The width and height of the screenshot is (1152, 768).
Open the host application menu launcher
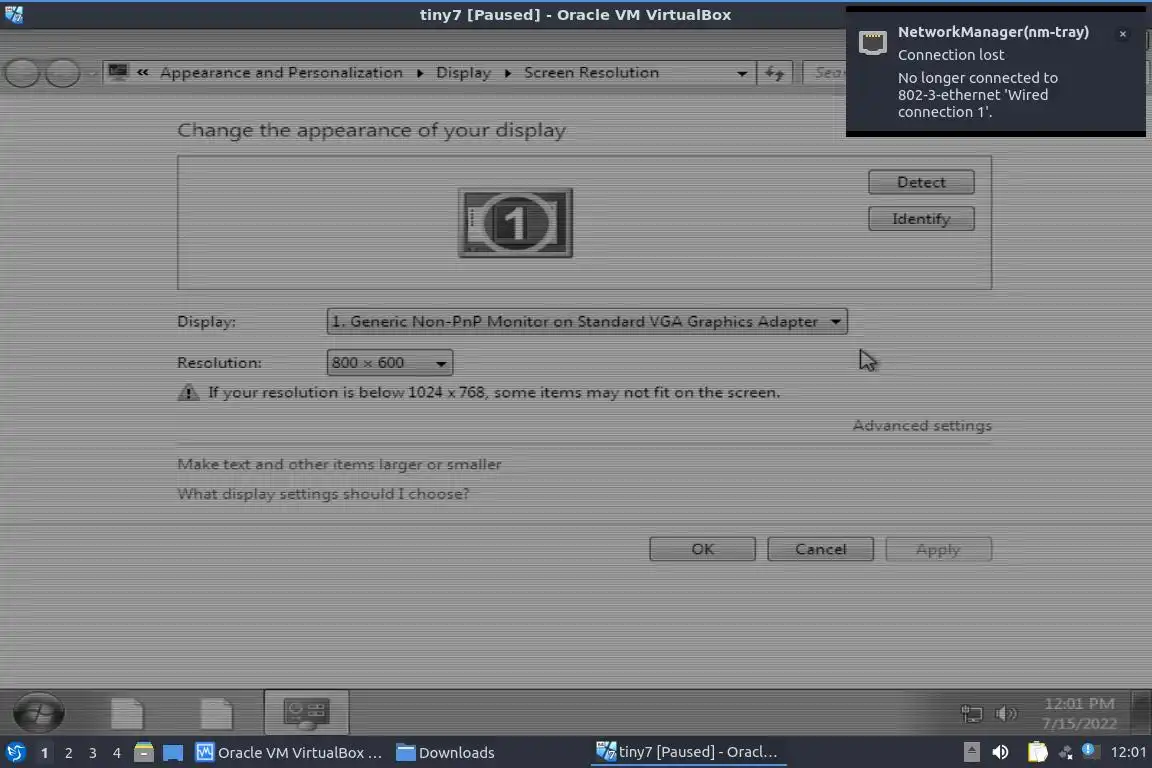tap(15, 752)
